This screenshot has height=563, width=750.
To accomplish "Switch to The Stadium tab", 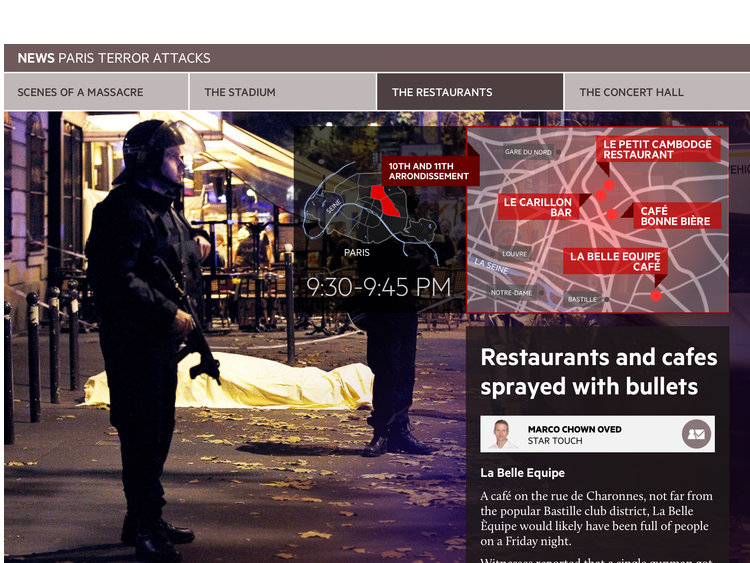I will 283,92.
